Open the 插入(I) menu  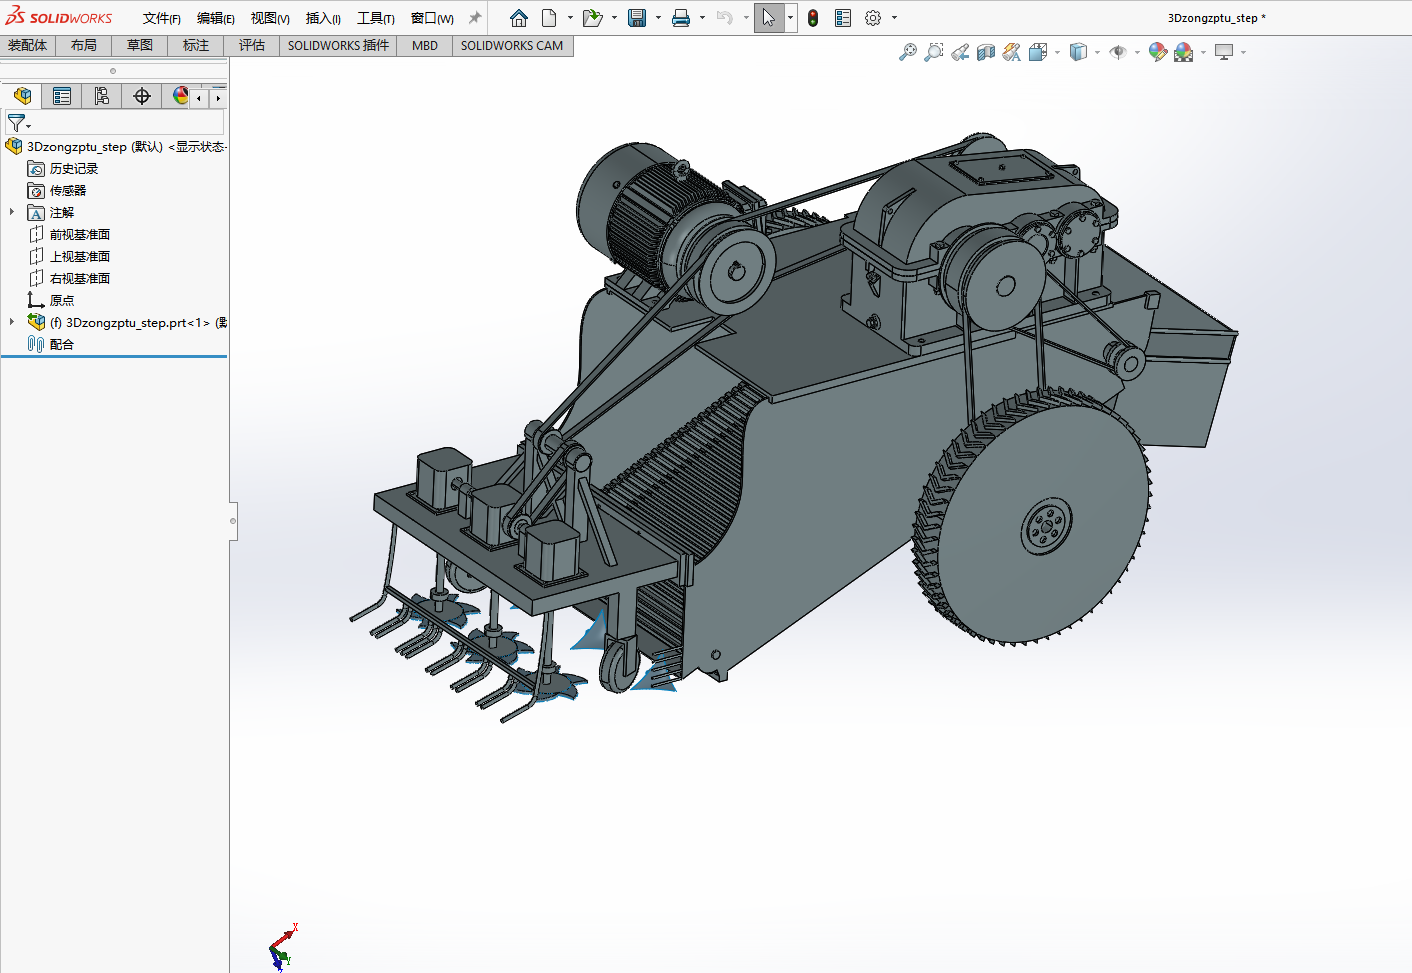click(323, 18)
